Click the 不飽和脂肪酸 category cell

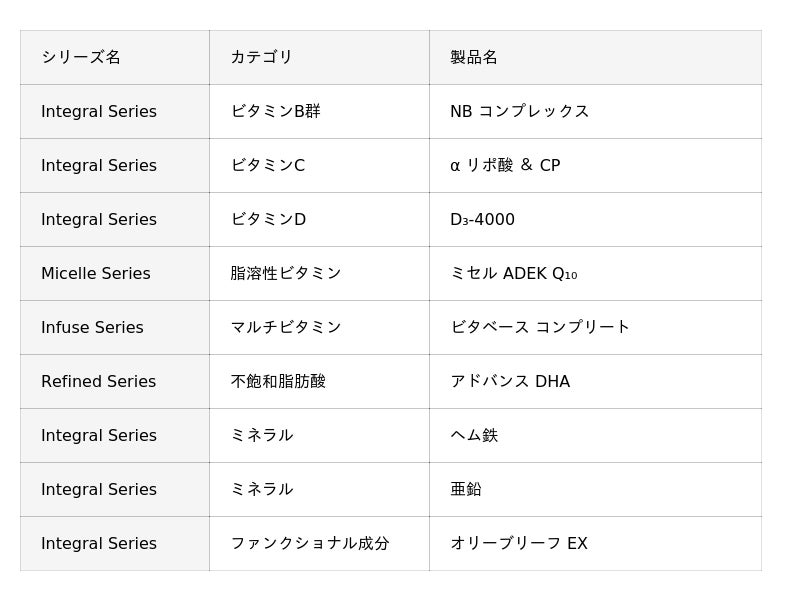pyautogui.click(x=319, y=381)
